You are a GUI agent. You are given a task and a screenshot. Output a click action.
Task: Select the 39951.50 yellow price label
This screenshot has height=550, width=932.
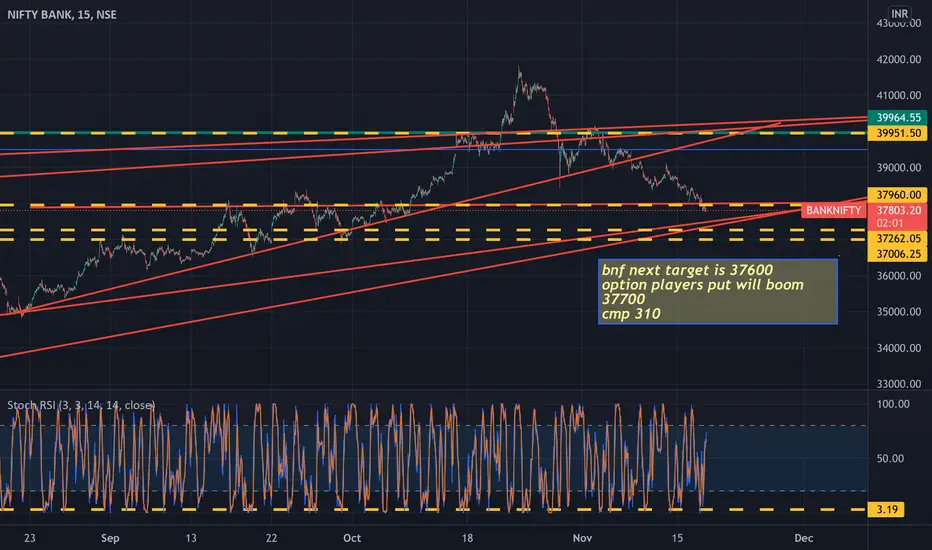pyautogui.click(x=898, y=133)
